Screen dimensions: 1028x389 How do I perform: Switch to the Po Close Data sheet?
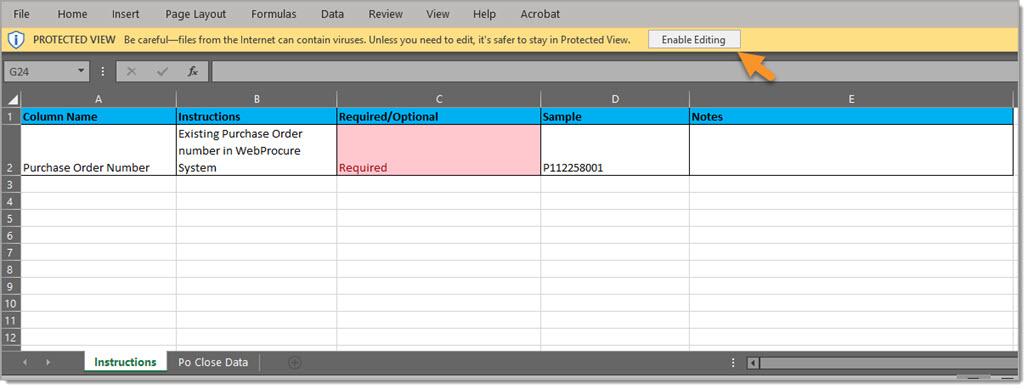tap(213, 362)
